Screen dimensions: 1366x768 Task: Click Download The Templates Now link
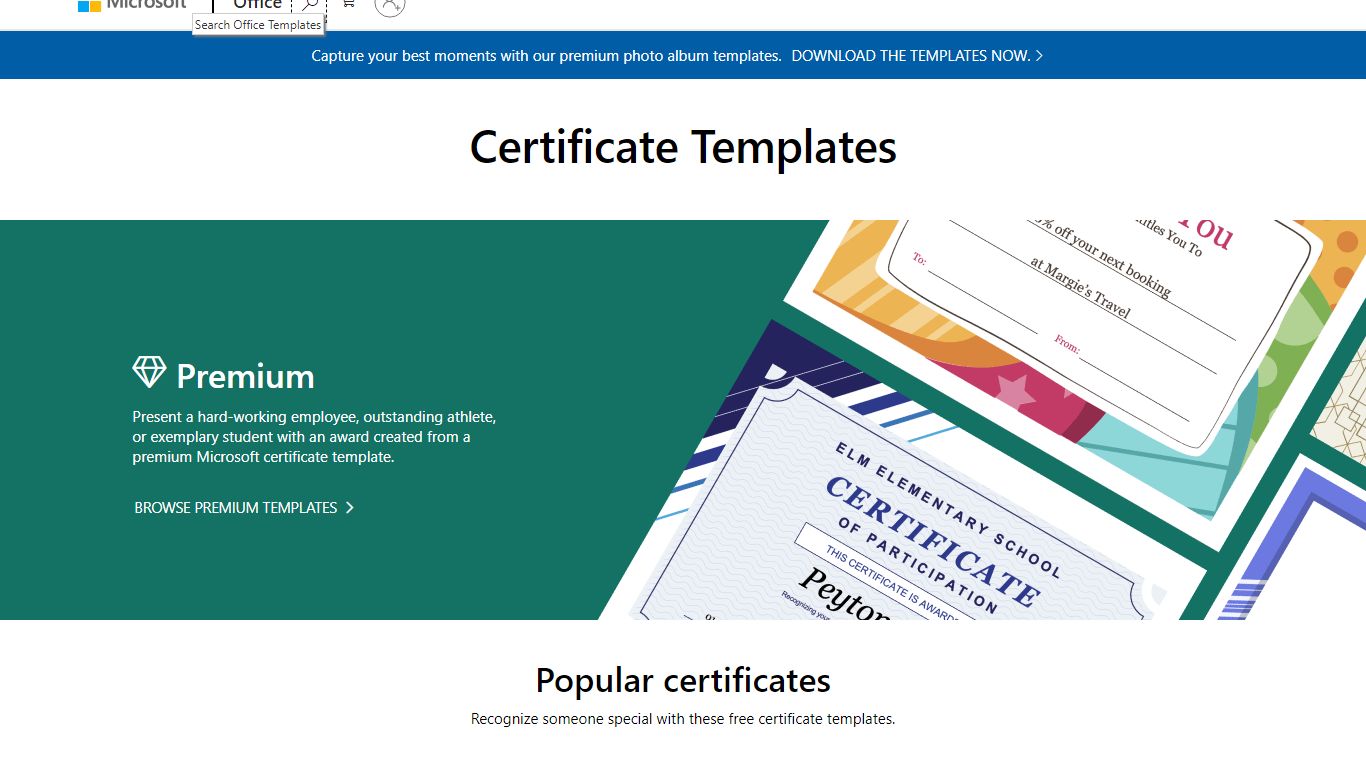(x=917, y=56)
